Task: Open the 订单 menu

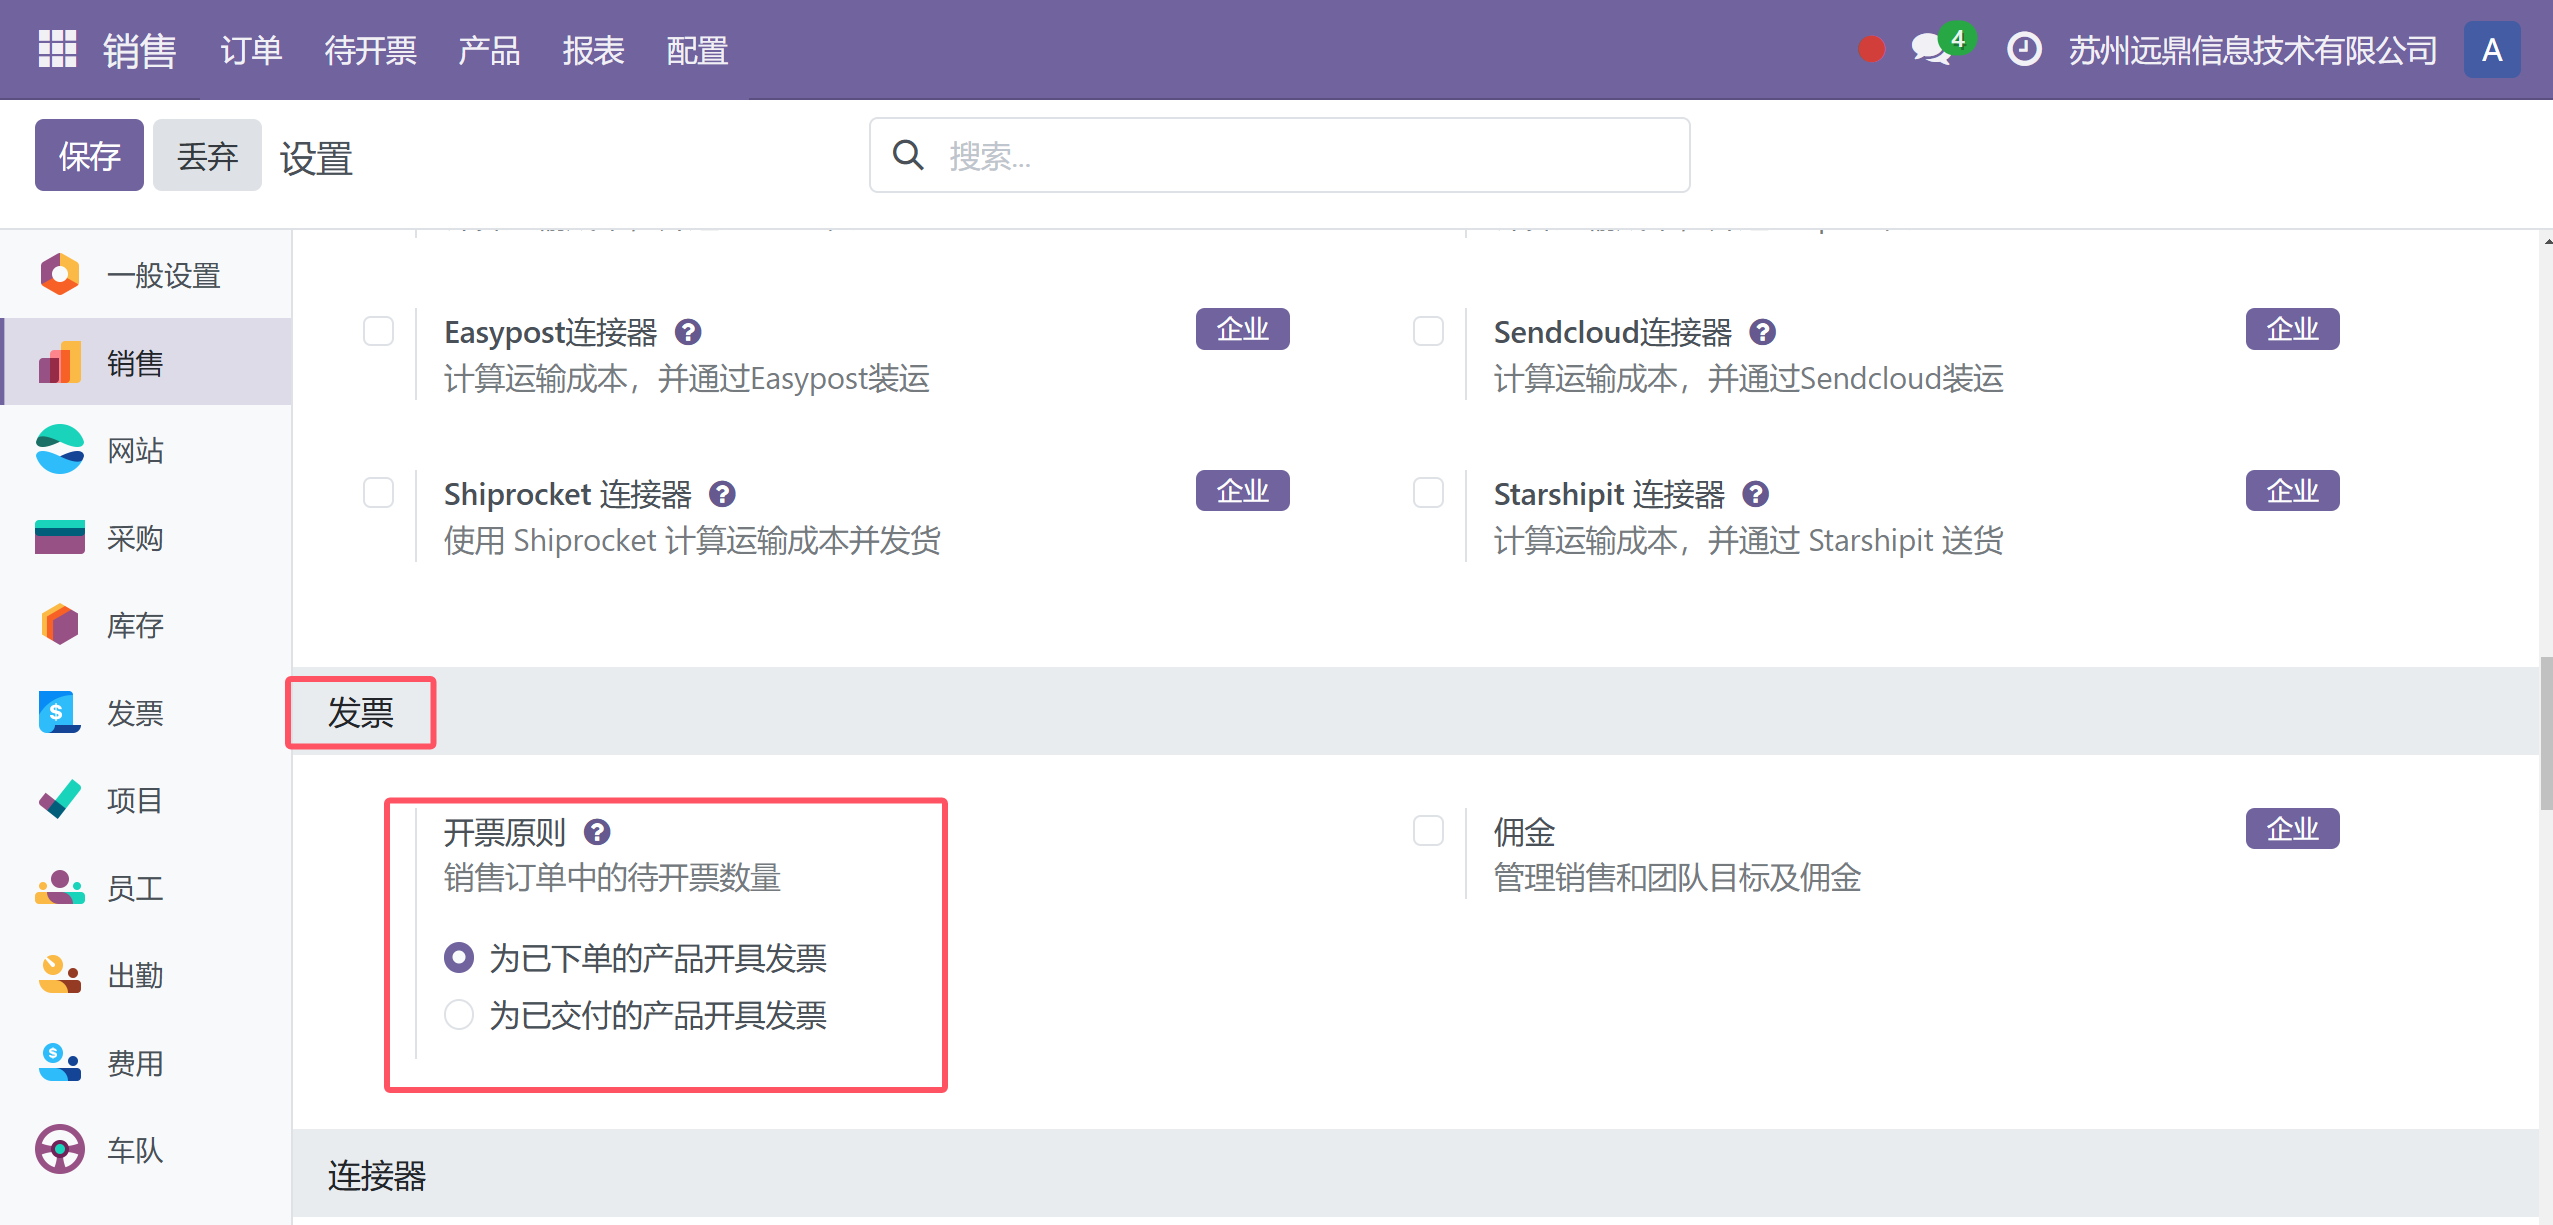Action: pyautogui.click(x=251, y=50)
